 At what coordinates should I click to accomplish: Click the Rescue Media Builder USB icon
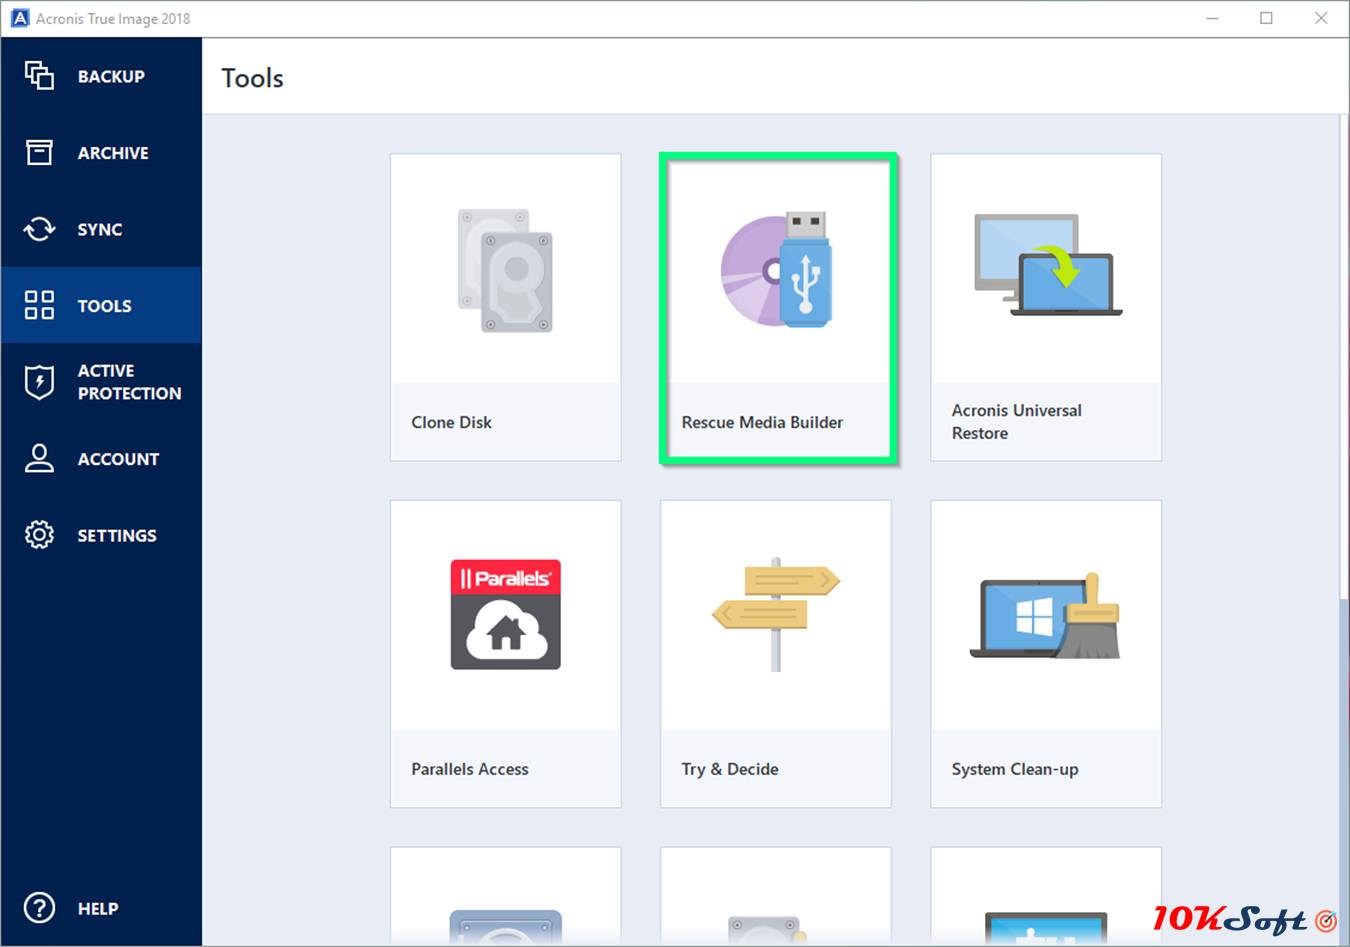(x=776, y=270)
